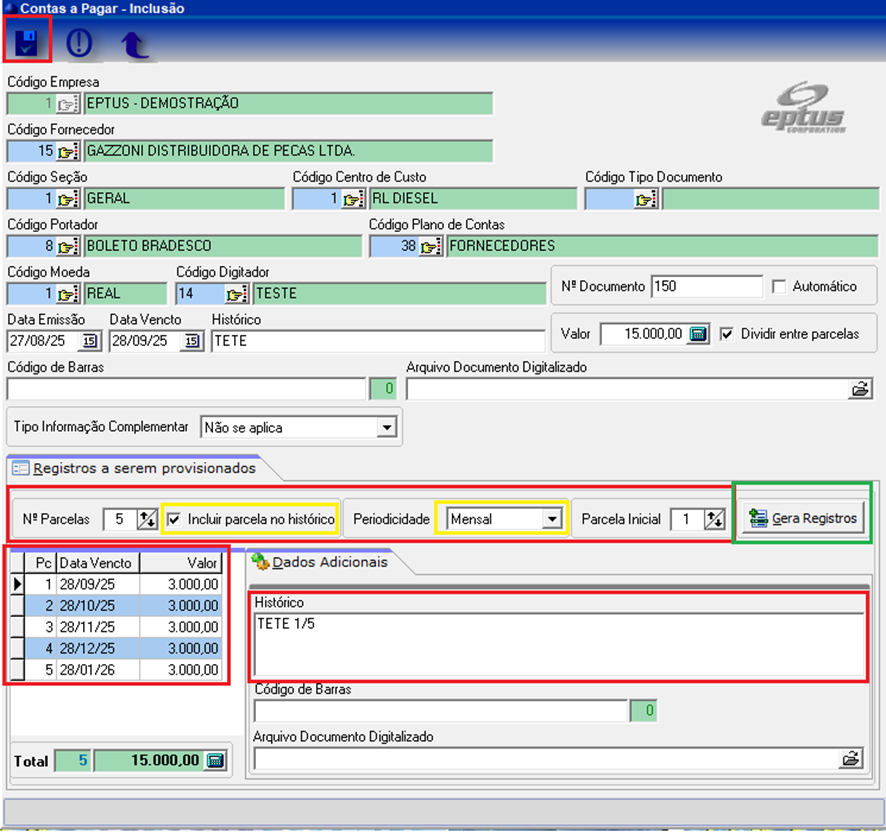Screen dimensions: 886x833
Task: Uncheck Incluir parcela no histórico
Action: point(175,519)
